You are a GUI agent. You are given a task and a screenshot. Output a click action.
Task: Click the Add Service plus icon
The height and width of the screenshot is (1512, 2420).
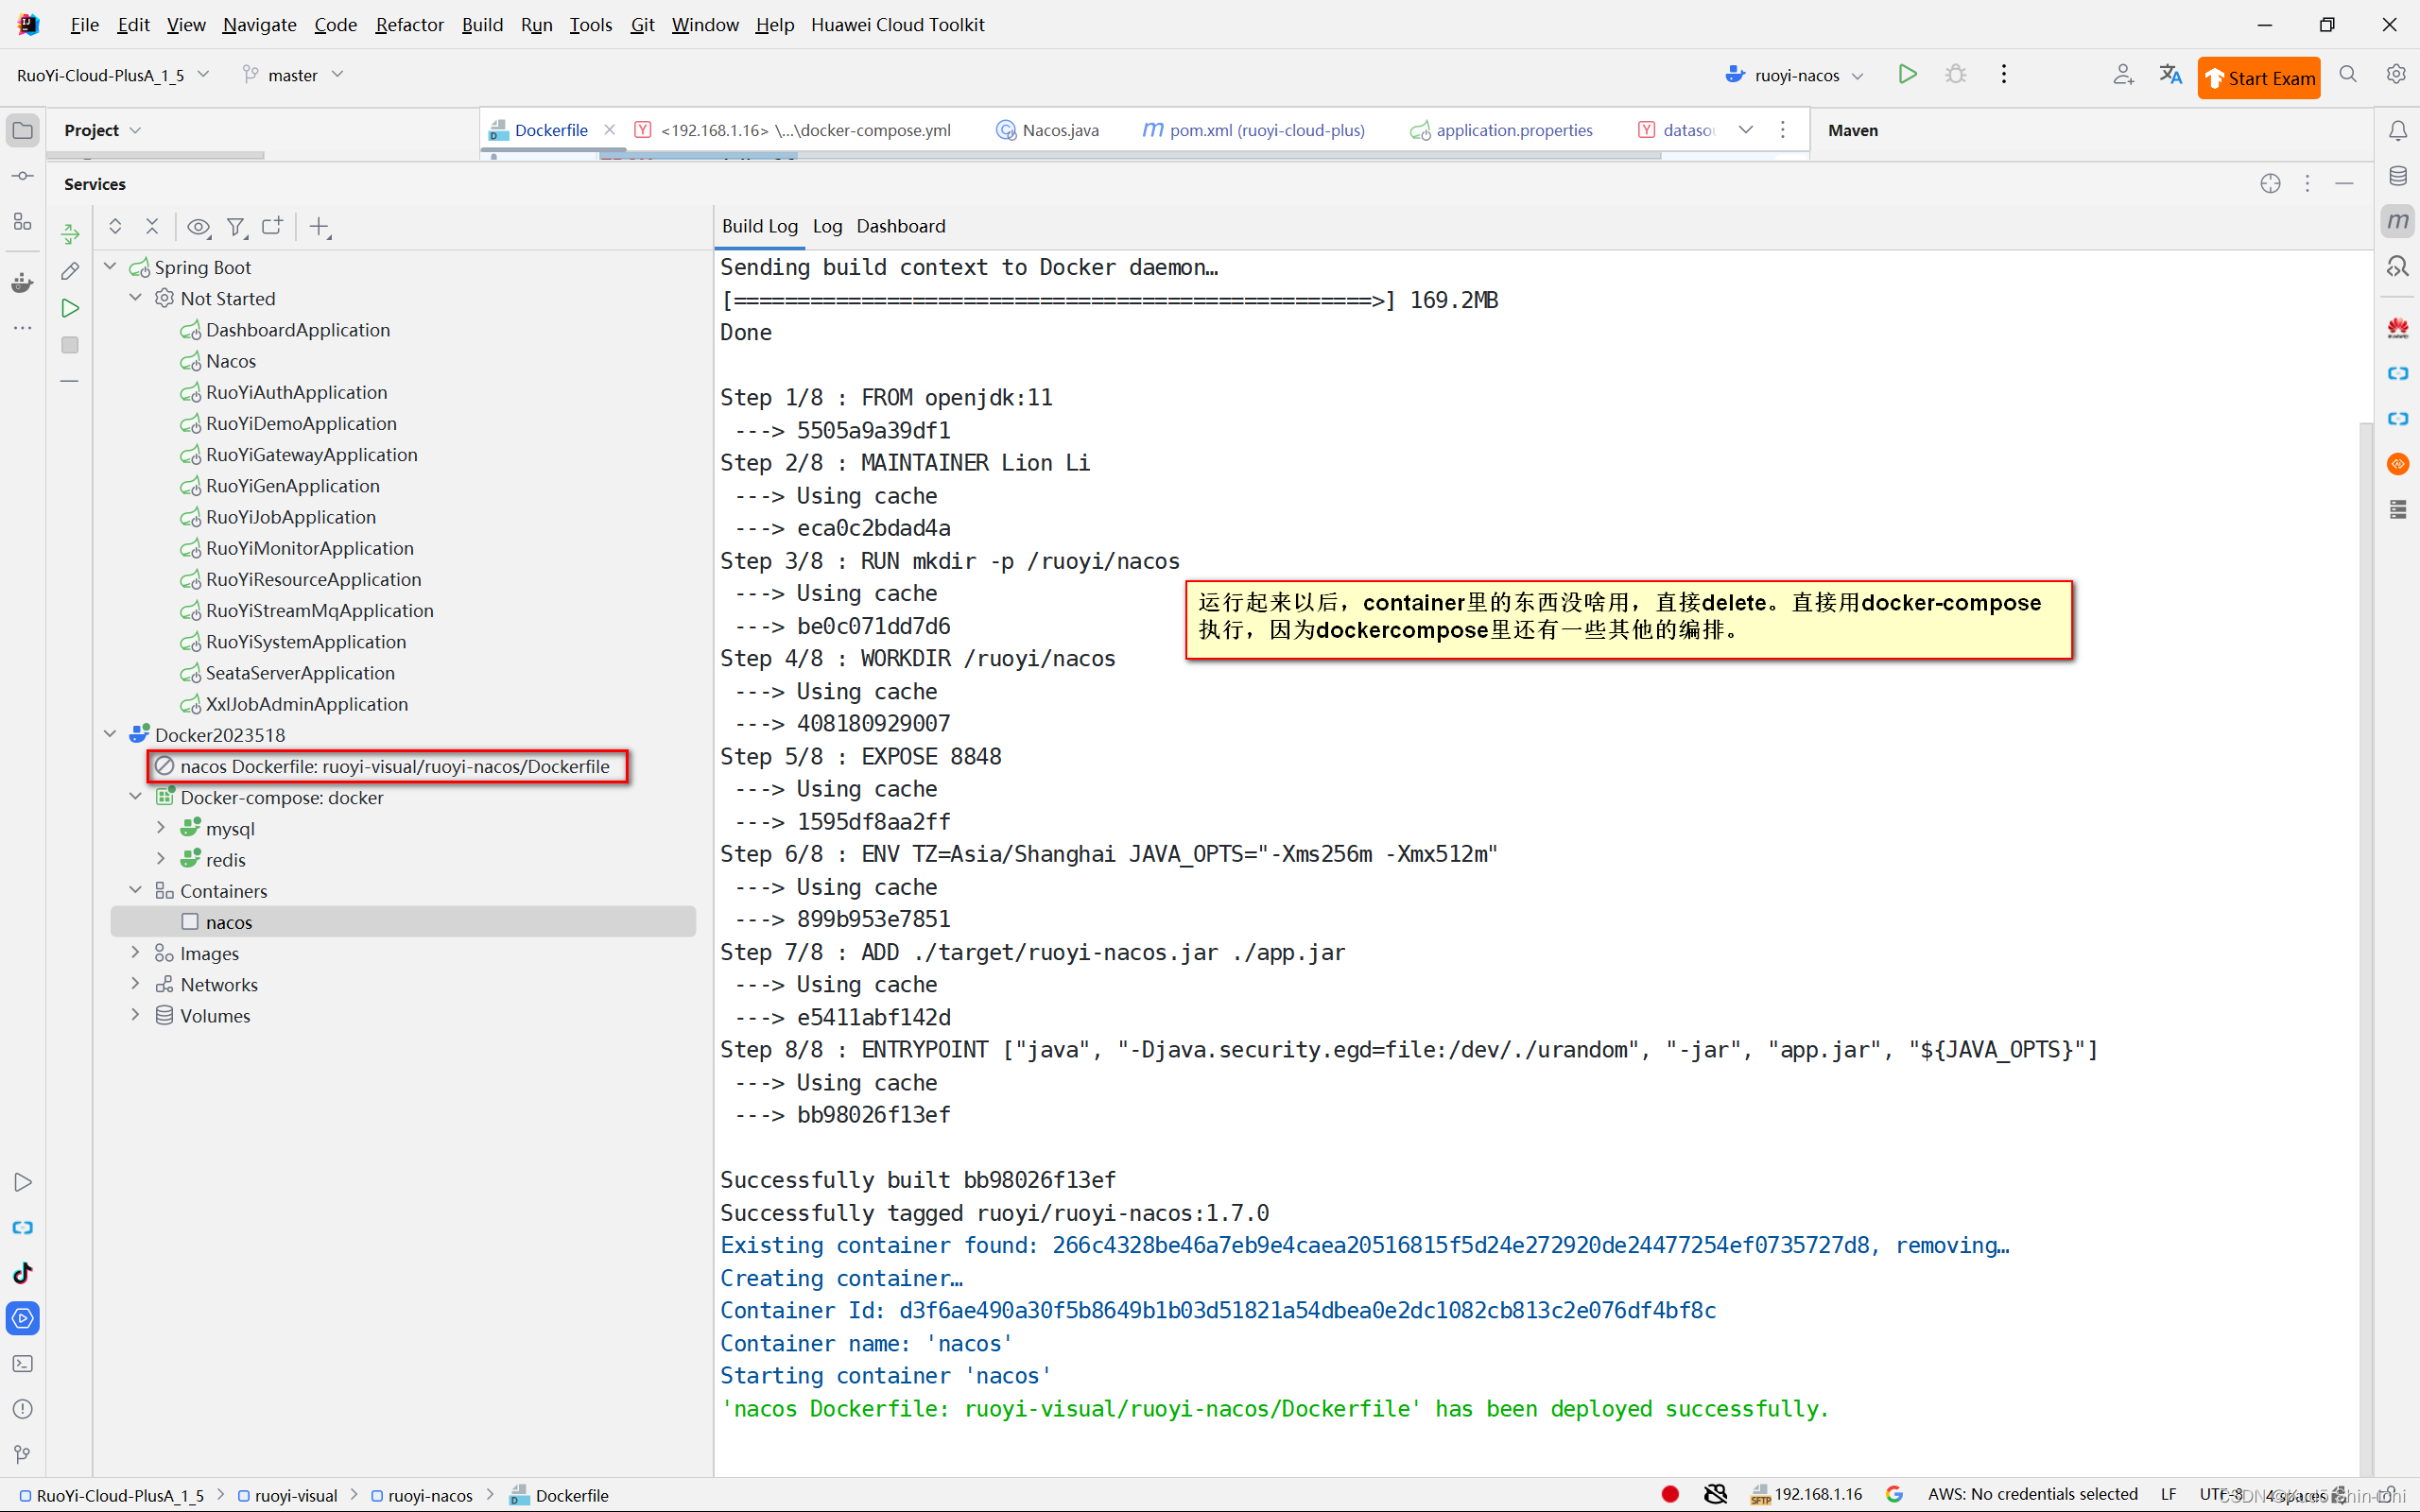319,227
